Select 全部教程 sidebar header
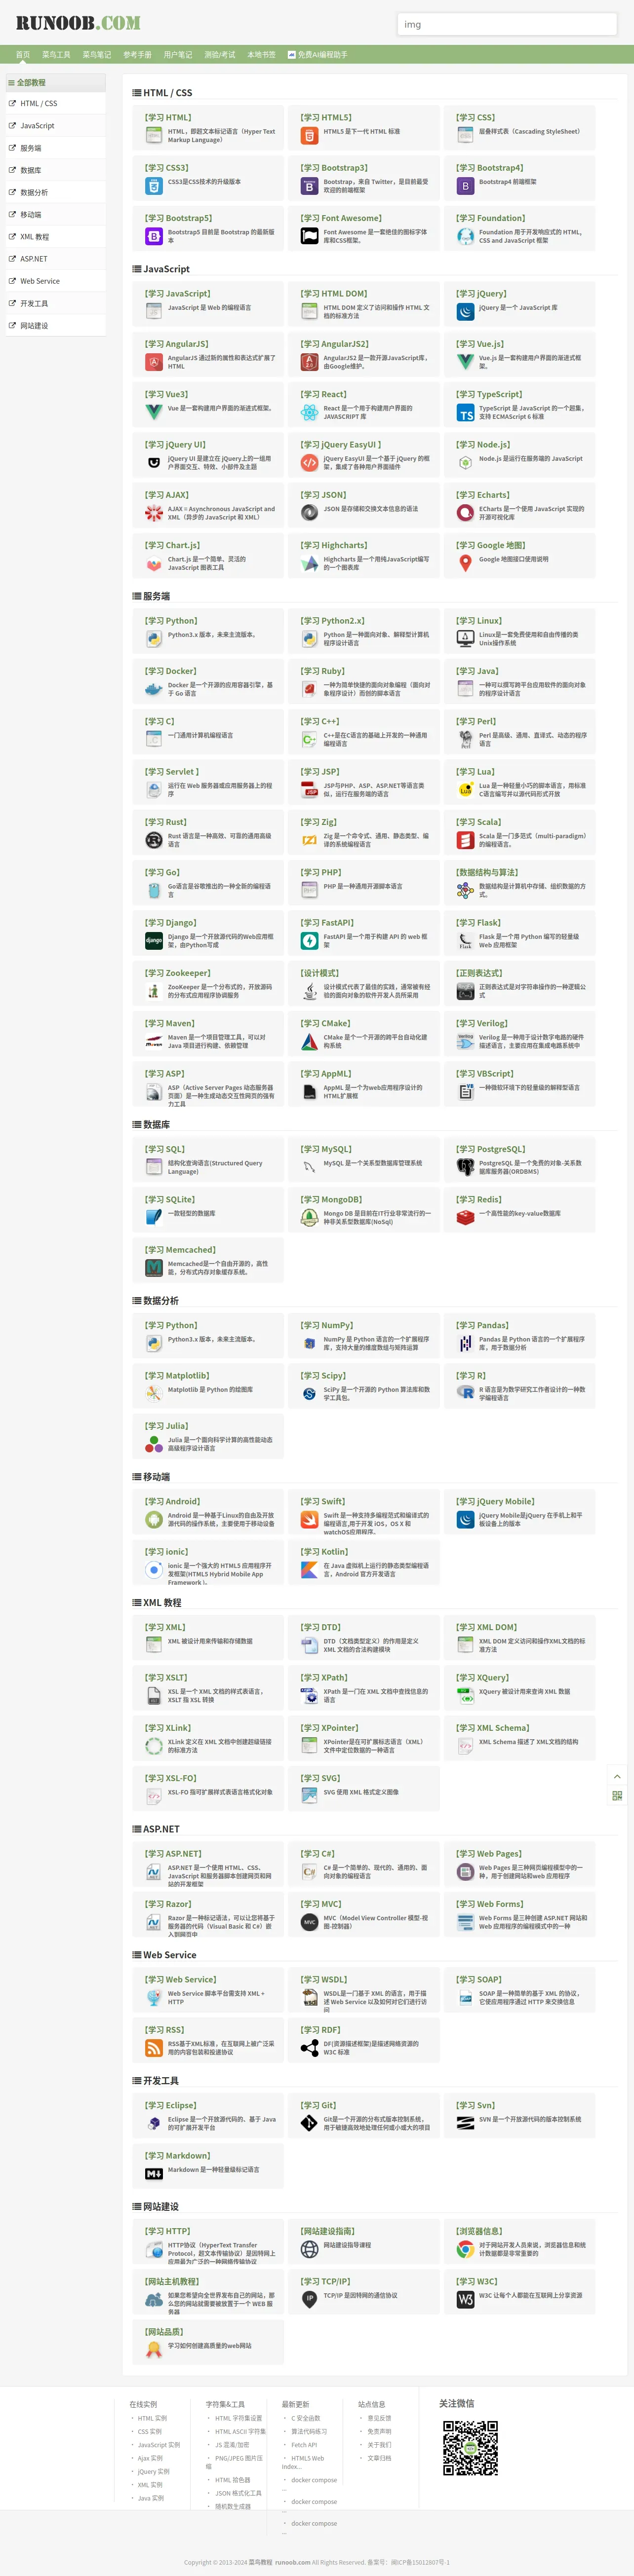Viewport: 634px width, 2576px height. tap(55, 82)
